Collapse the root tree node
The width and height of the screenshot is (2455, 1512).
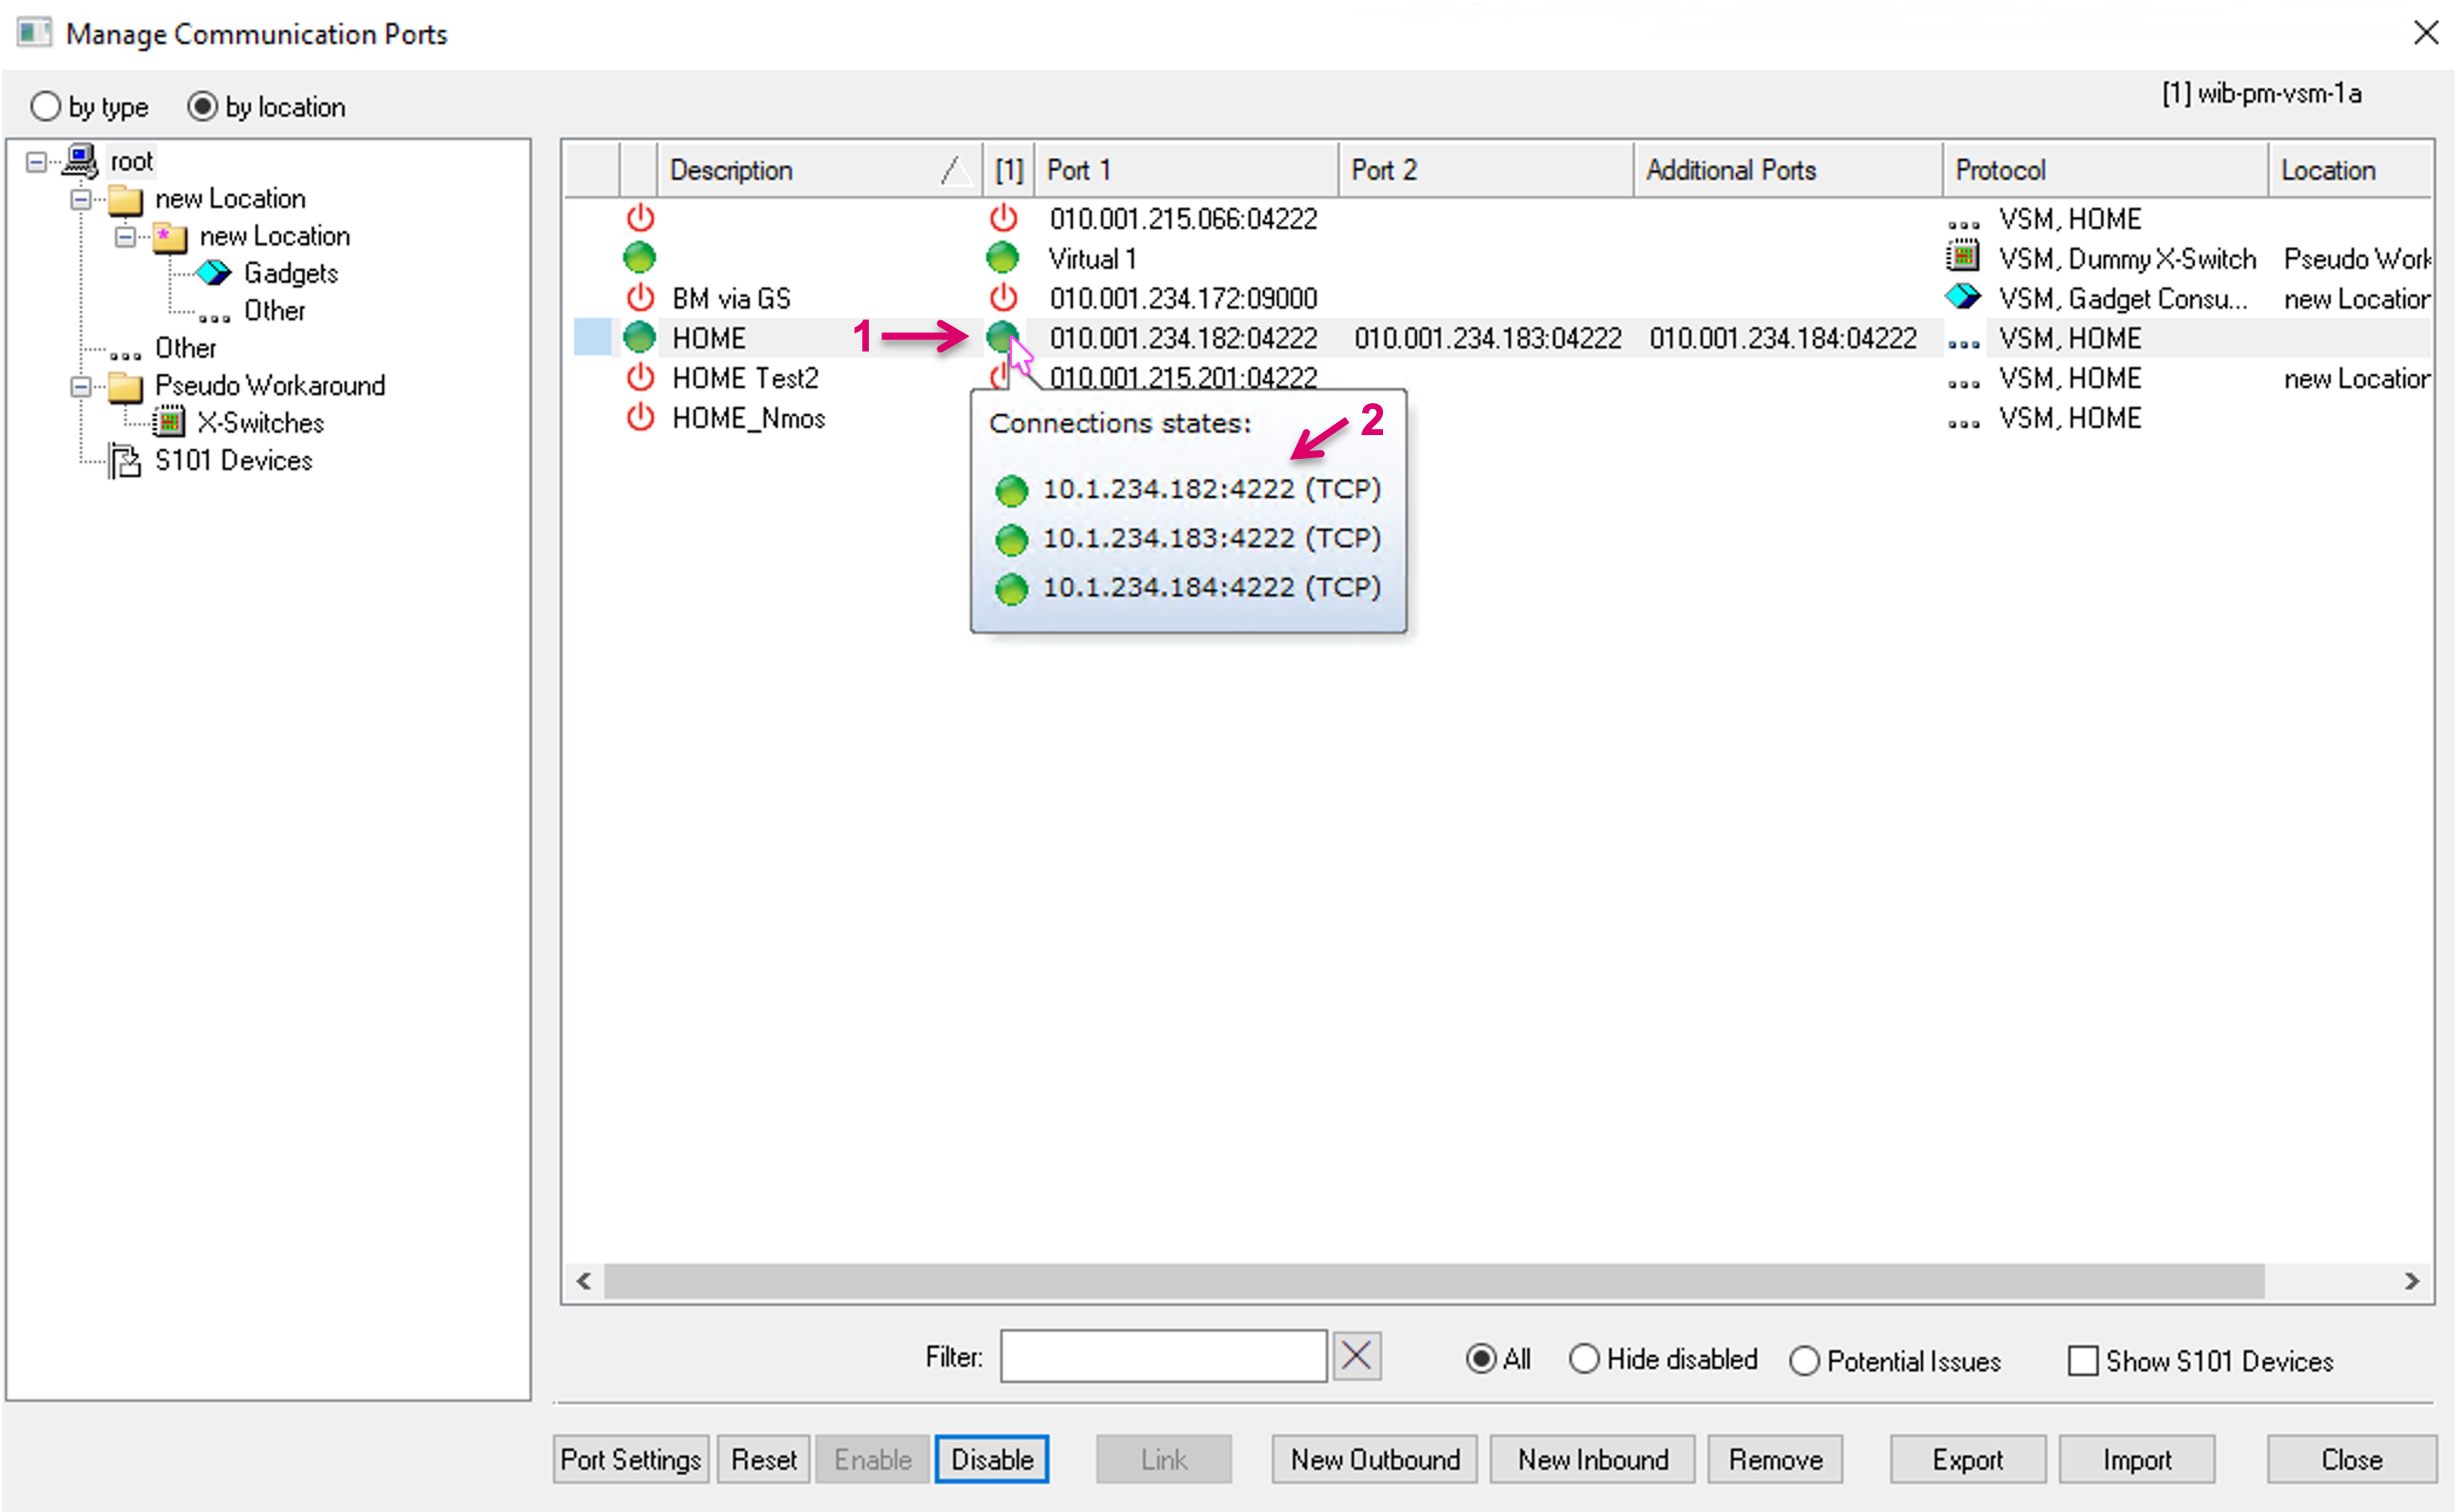[36, 162]
